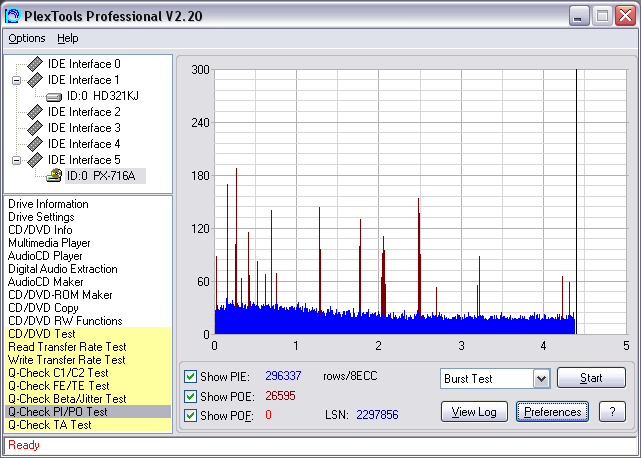Image resolution: width=641 pixels, height=458 pixels.
Task: Toggle the Show PIE checkbox
Action: pos(190,376)
